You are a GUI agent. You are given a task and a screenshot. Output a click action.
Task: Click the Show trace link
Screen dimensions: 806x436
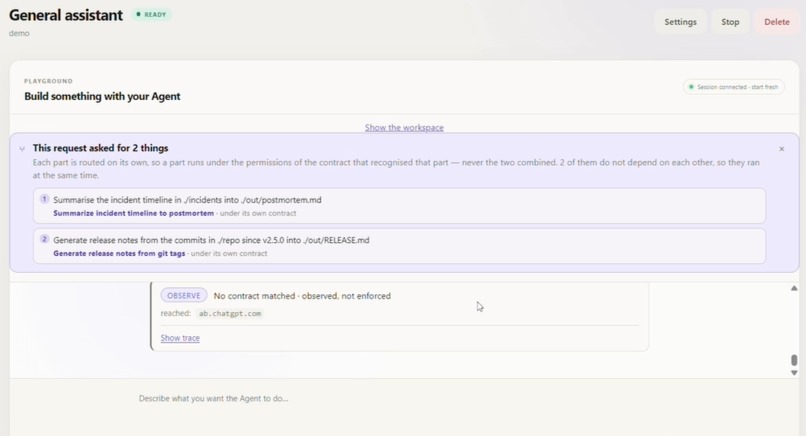click(180, 338)
